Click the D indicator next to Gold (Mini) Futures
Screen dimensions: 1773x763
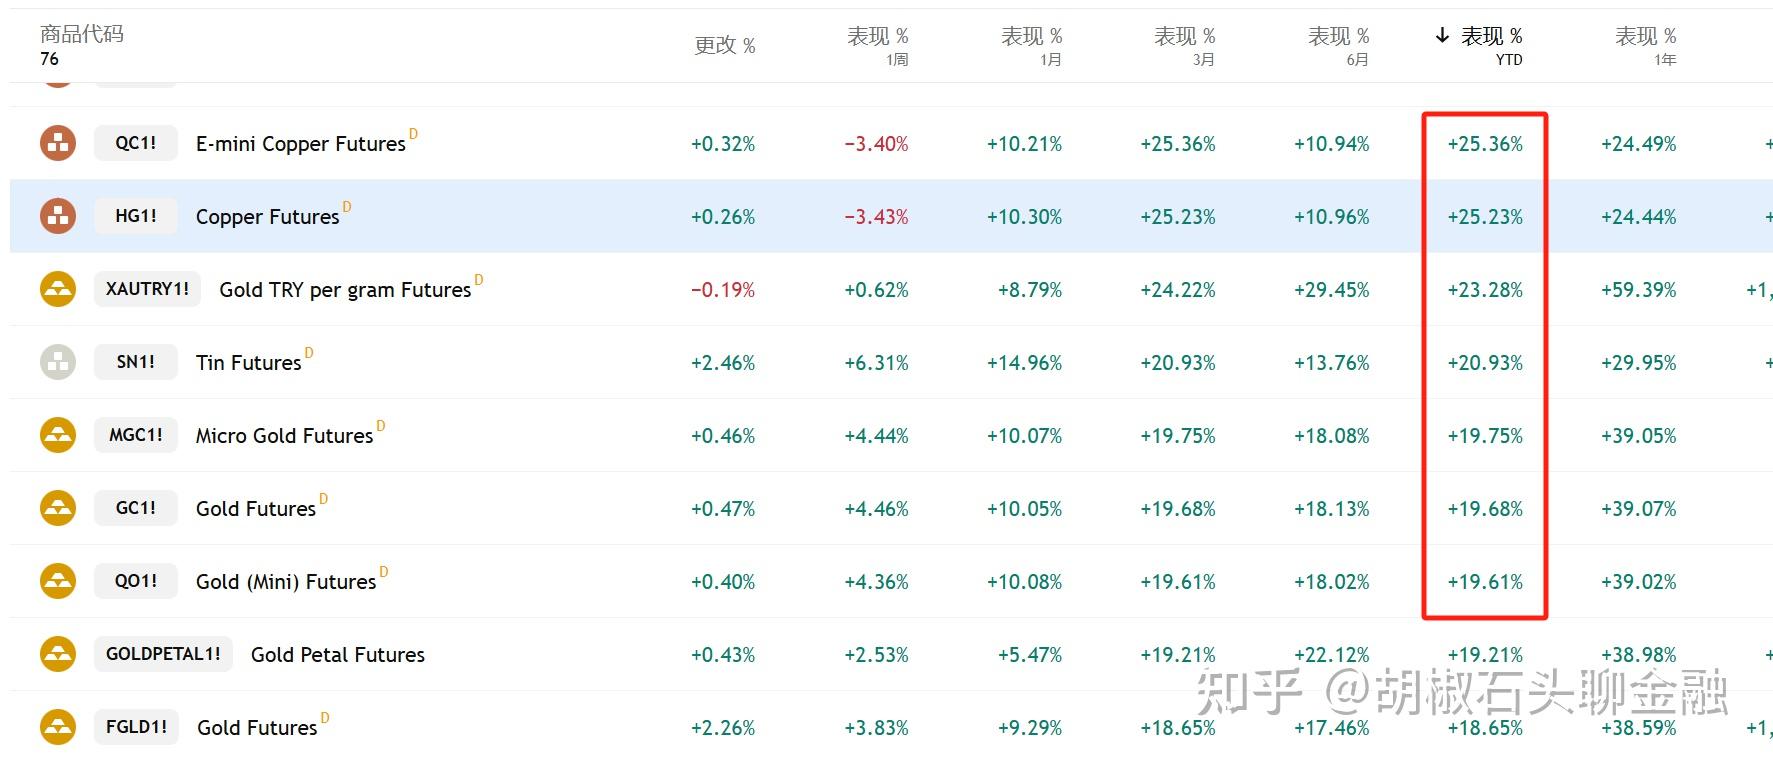click(383, 571)
